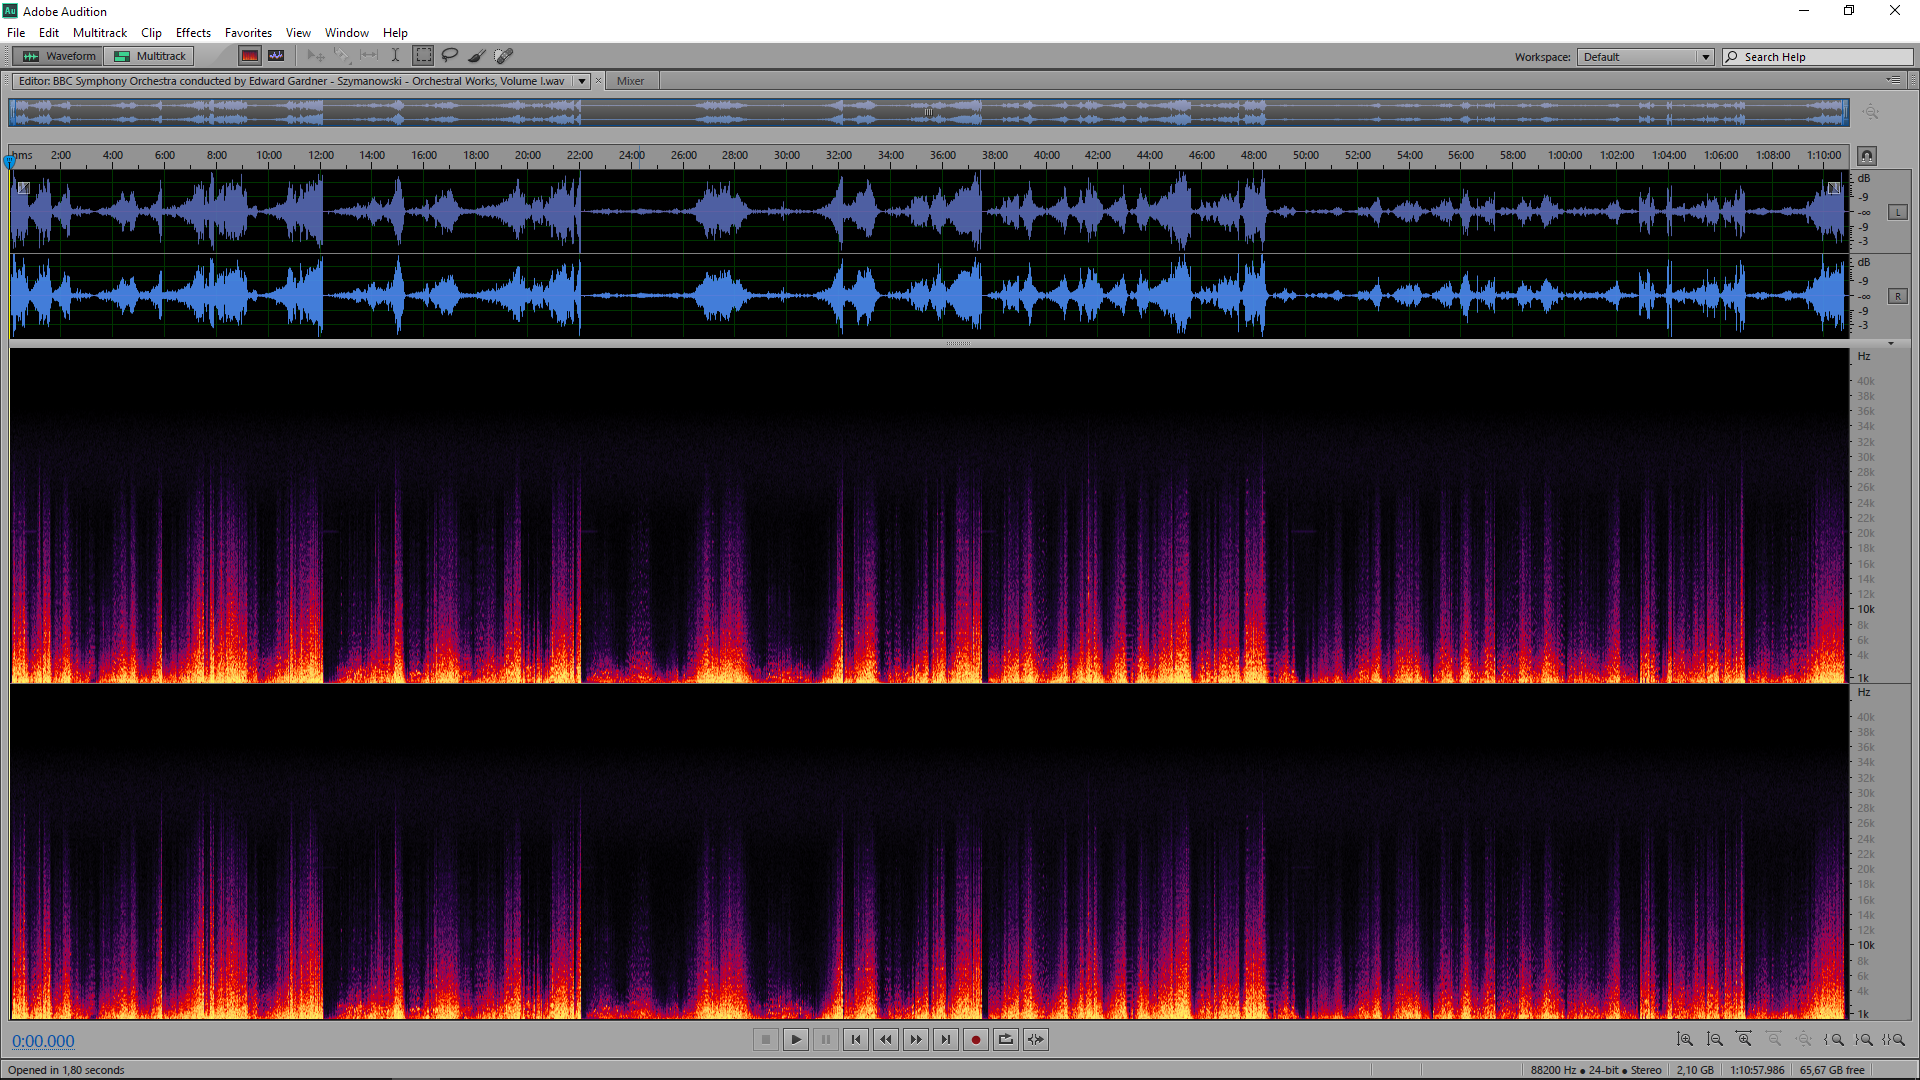The height and width of the screenshot is (1080, 1920).
Task: Select the Lasso Selection tool
Action: point(450,56)
